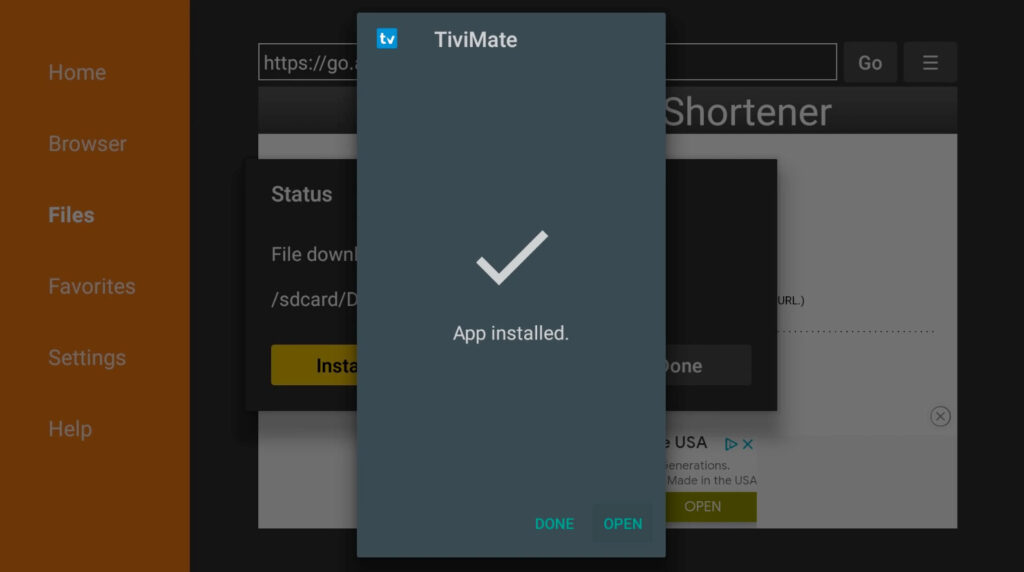
Task: Click into the URL address field
Action: (547, 62)
